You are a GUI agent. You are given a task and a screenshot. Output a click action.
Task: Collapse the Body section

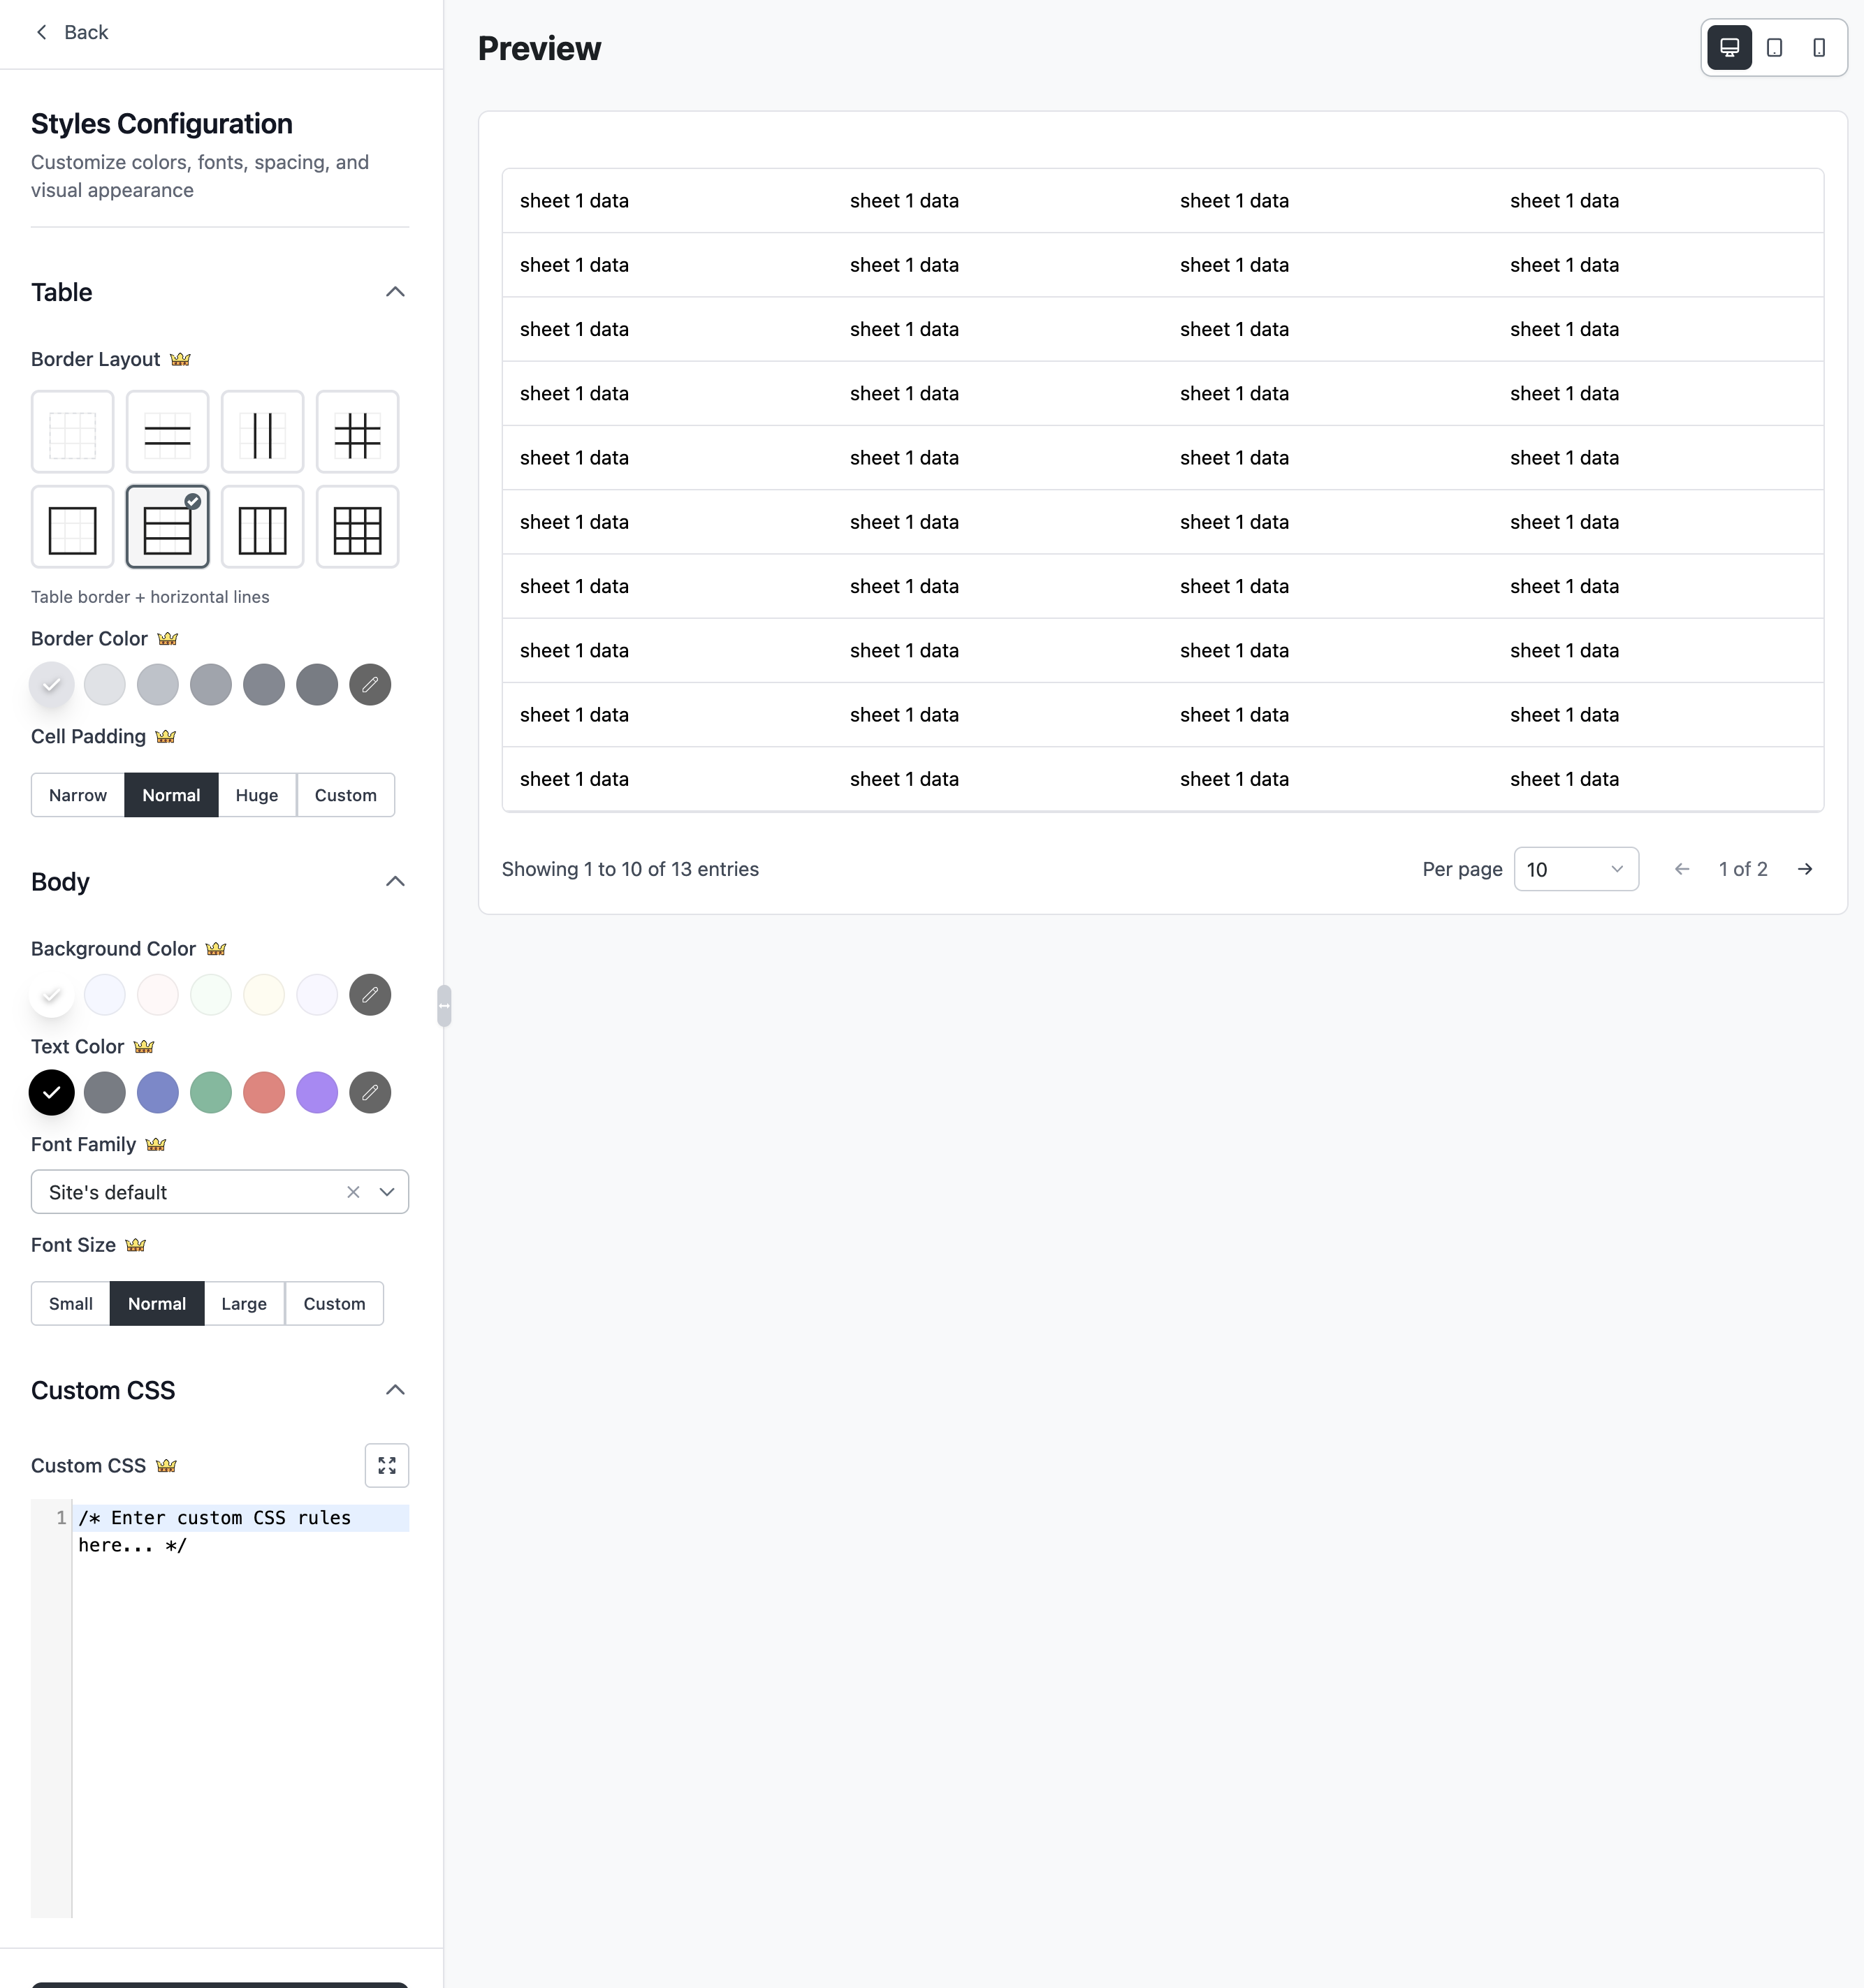pyautogui.click(x=395, y=881)
